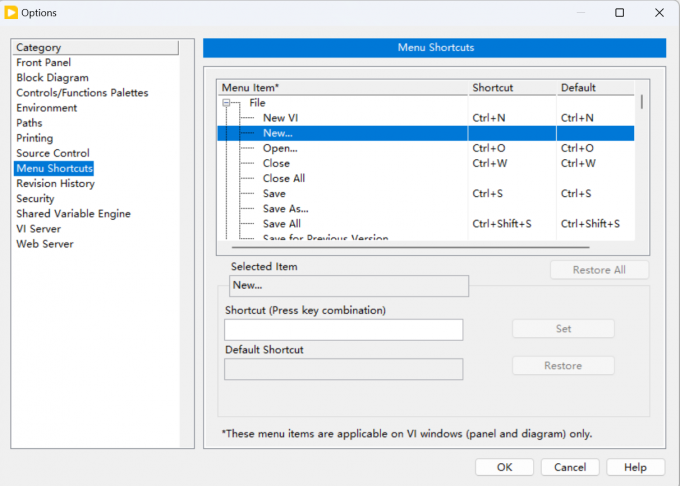680x486 pixels.
Task: Select the Close All menu item row
Action: pos(426,179)
